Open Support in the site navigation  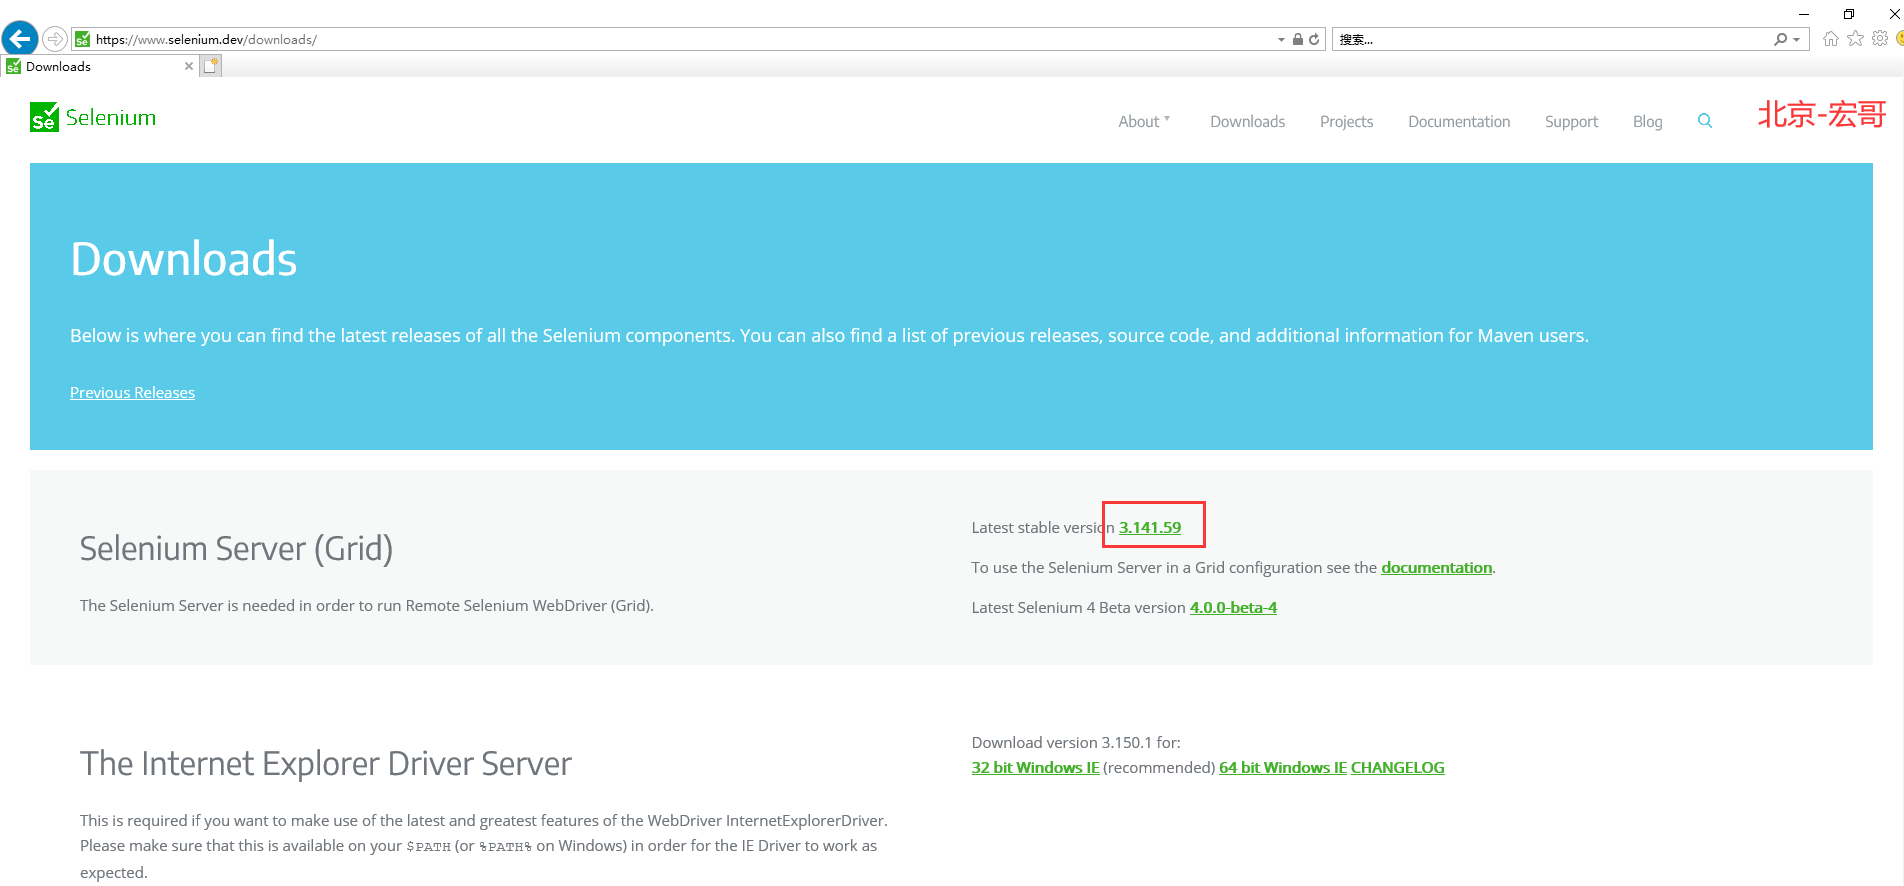tap(1571, 121)
